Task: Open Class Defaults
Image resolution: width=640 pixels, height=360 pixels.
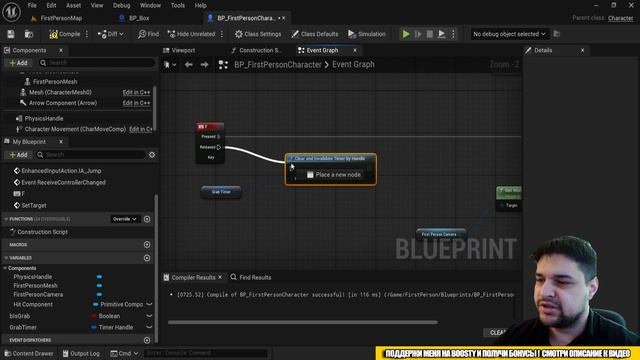Action: coord(315,34)
